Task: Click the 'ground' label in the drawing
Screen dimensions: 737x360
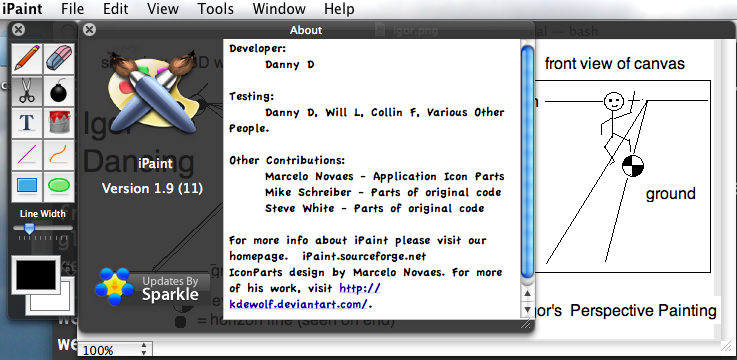Action: click(x=671, y=194)
